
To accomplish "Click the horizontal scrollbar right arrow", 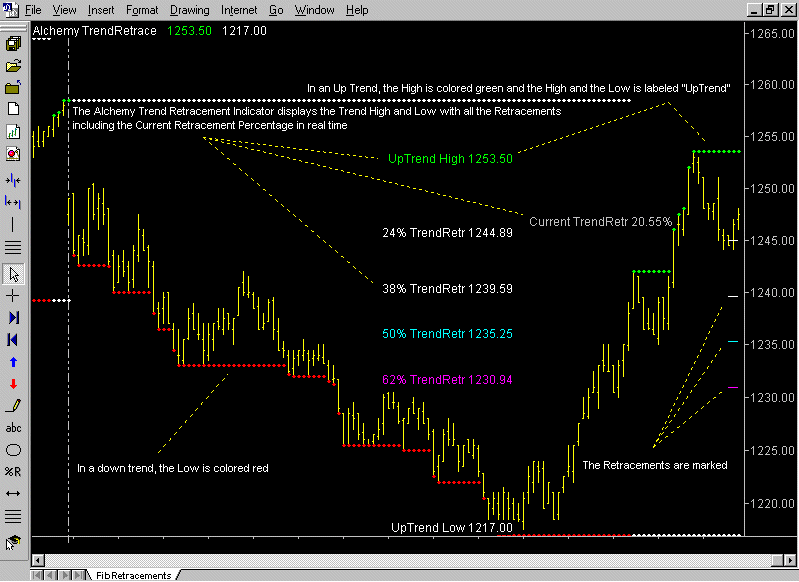I will 790,560.
